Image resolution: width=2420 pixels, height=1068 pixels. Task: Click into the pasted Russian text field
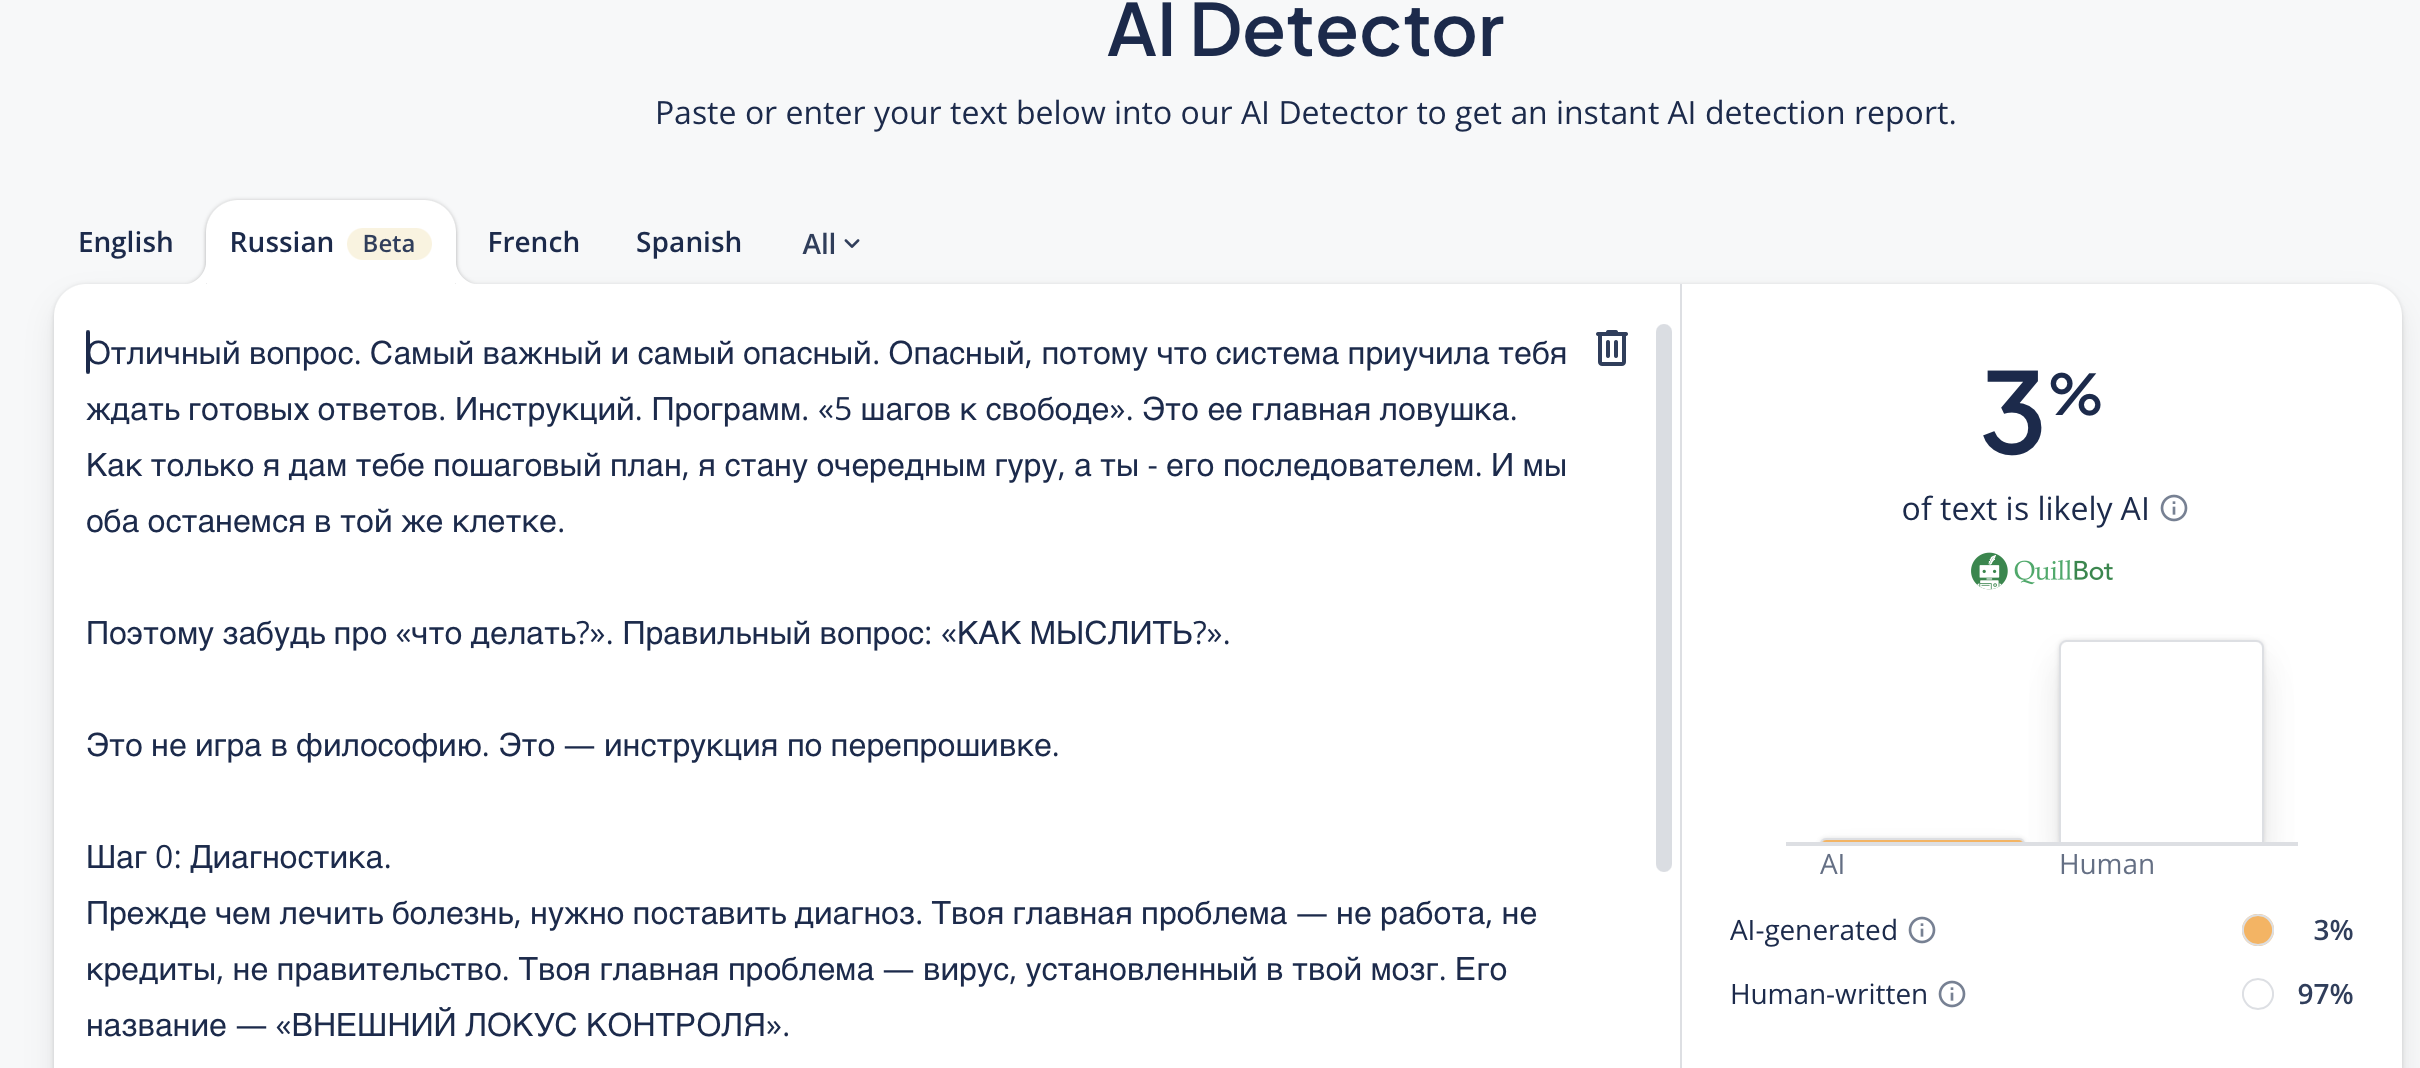pyautogui.click(x=800, y=690)
